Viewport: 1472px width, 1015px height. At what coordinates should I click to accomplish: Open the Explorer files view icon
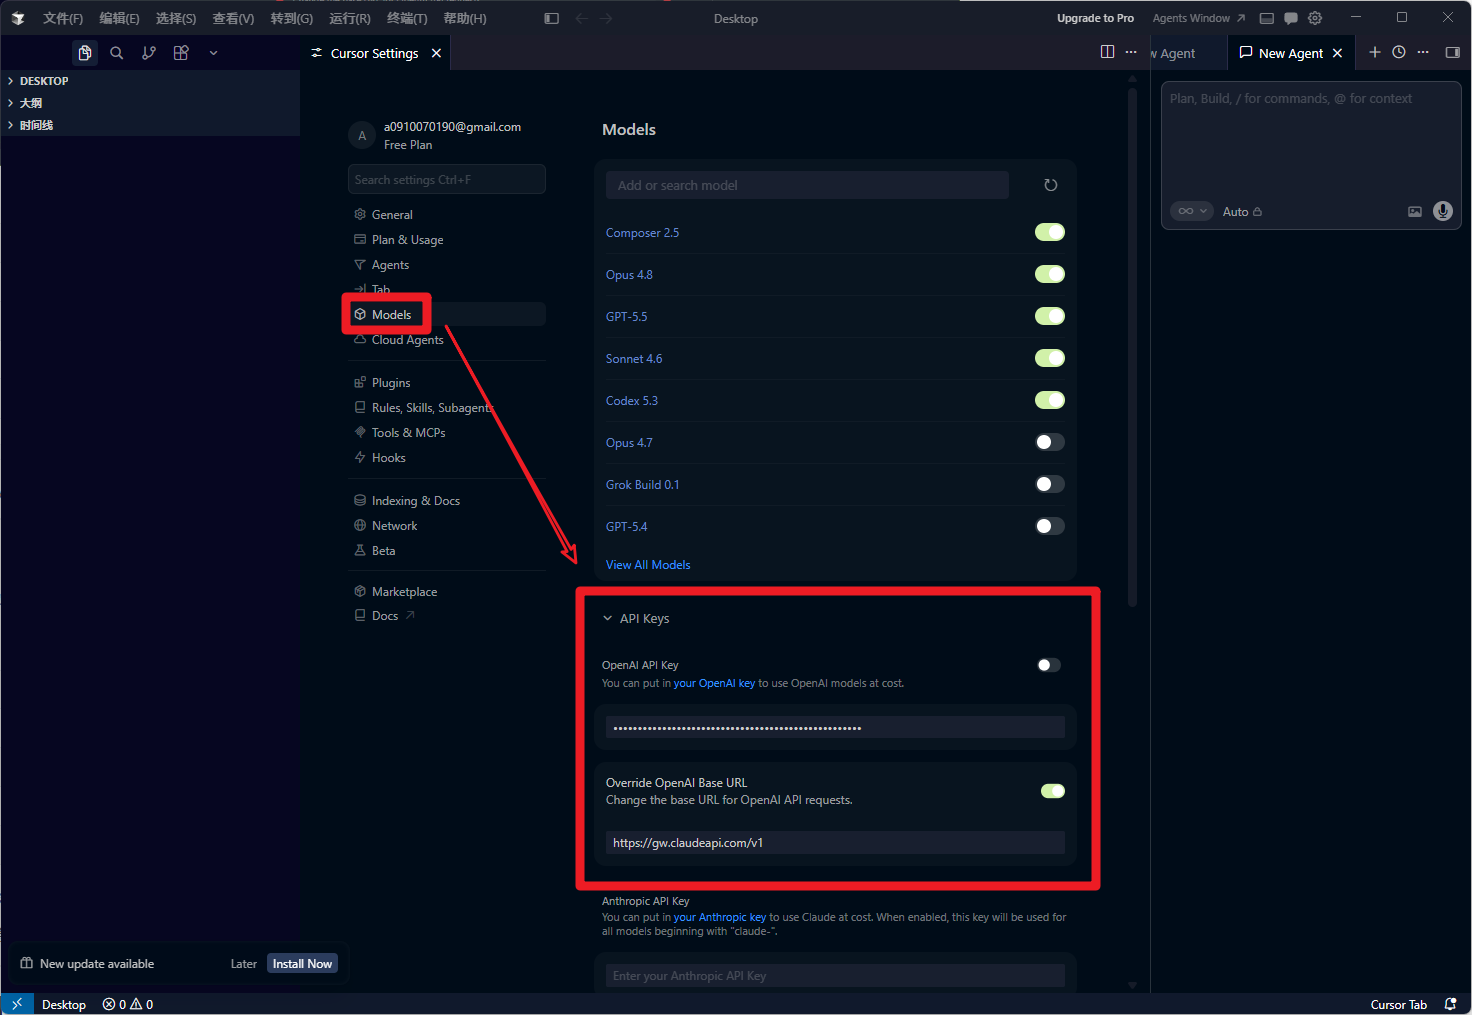(85, 53)
